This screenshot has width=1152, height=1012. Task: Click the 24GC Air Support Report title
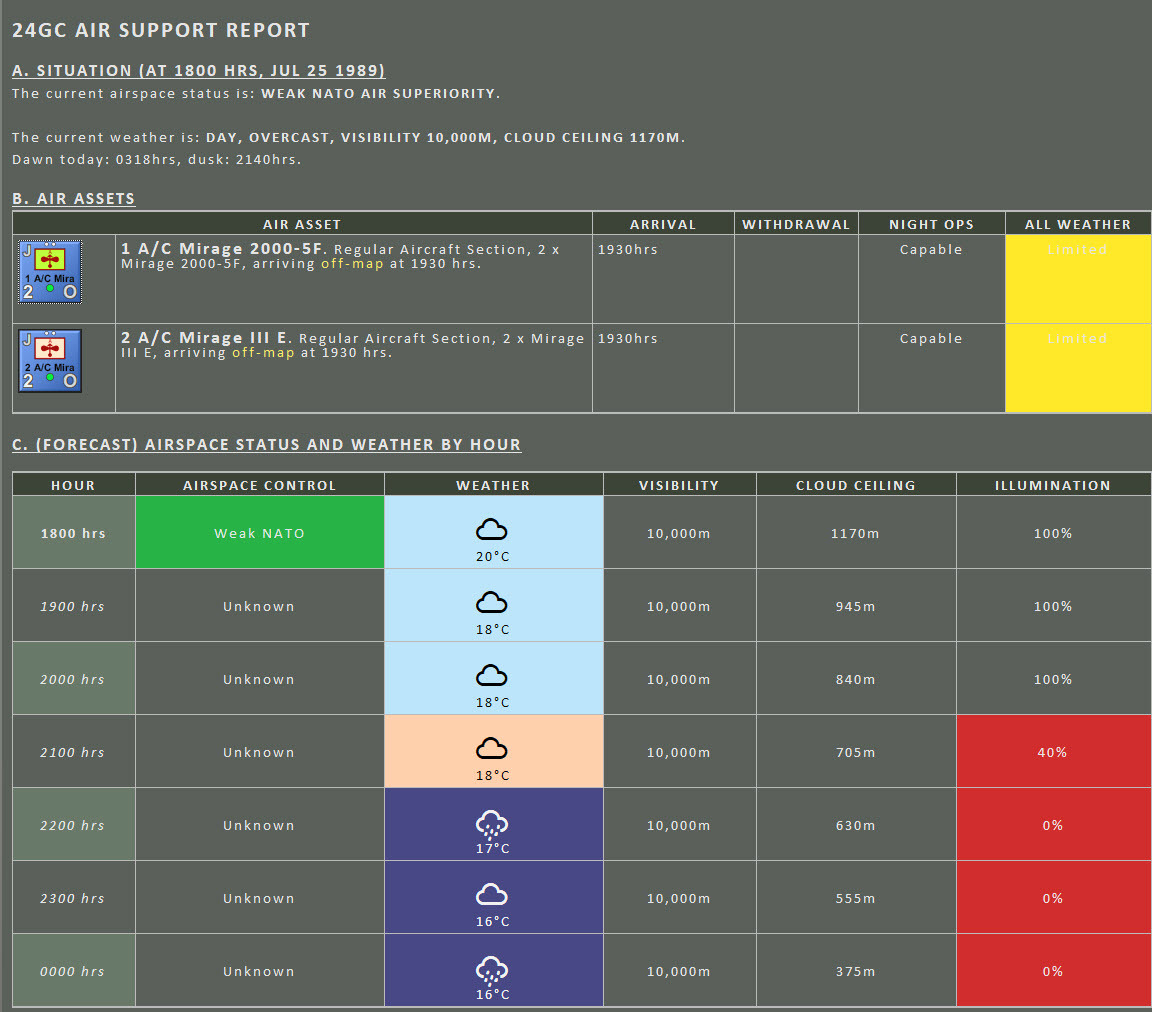coord(161,30)
